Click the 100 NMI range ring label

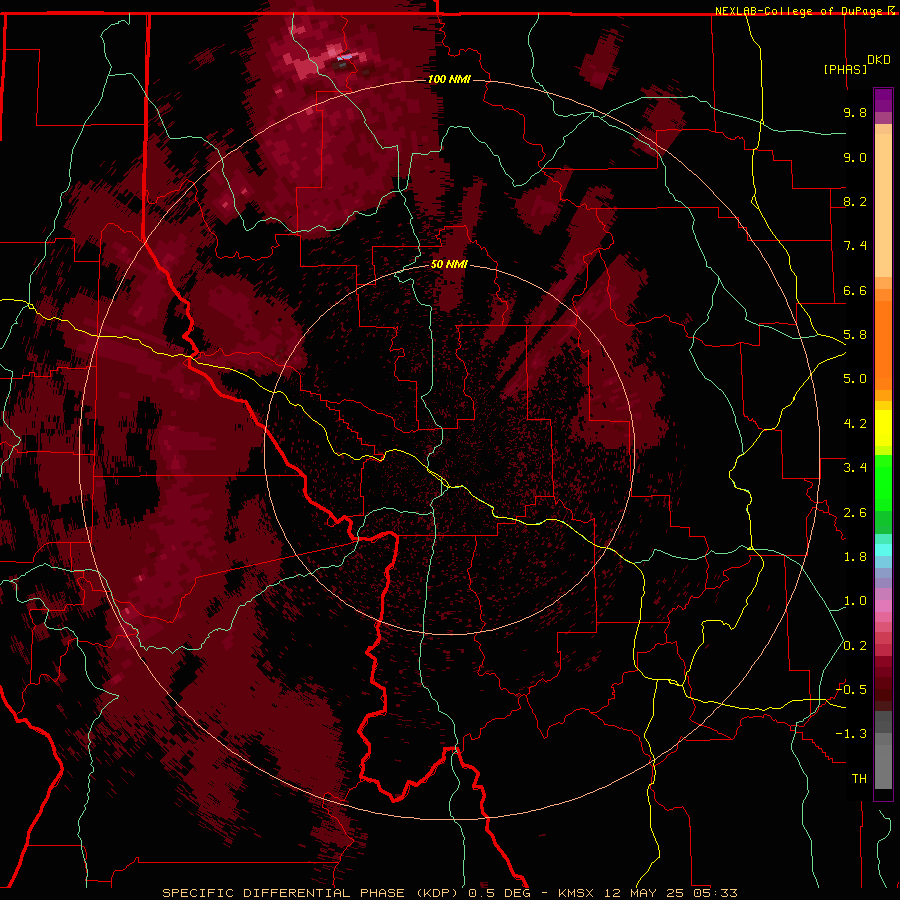(449, 79)
